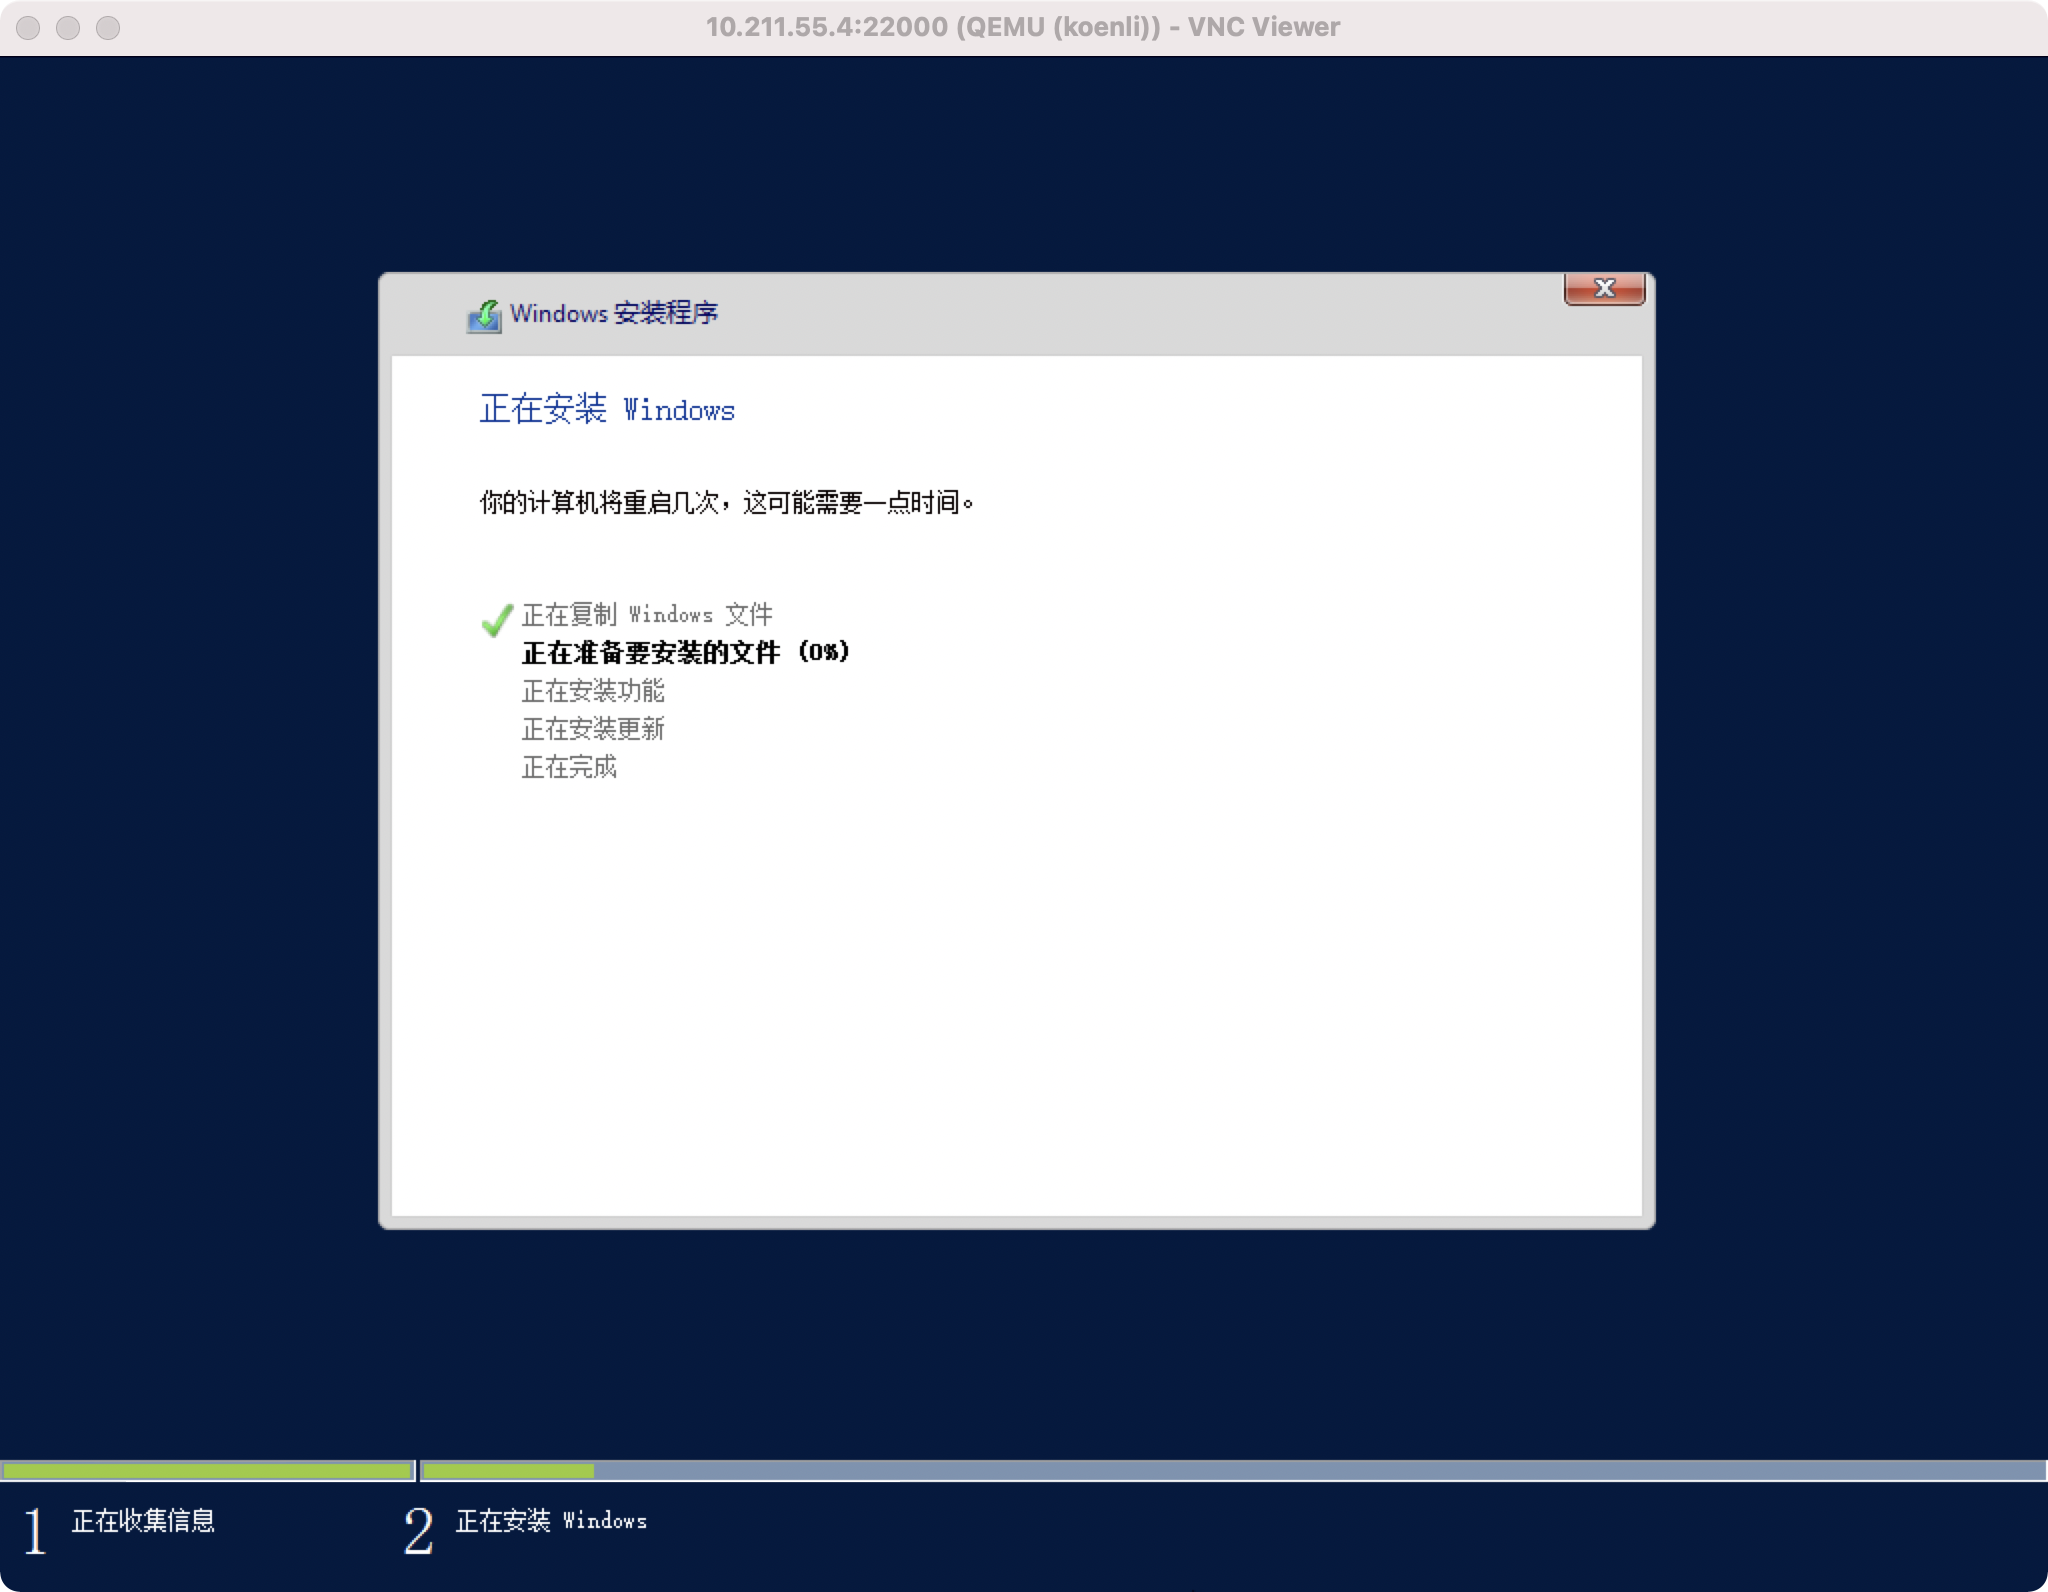Image resolution: width=2048 pixels, height=1592 pixels.
Task: Select the step 2 numeral icon at bottom
Action: (421, 1527)
